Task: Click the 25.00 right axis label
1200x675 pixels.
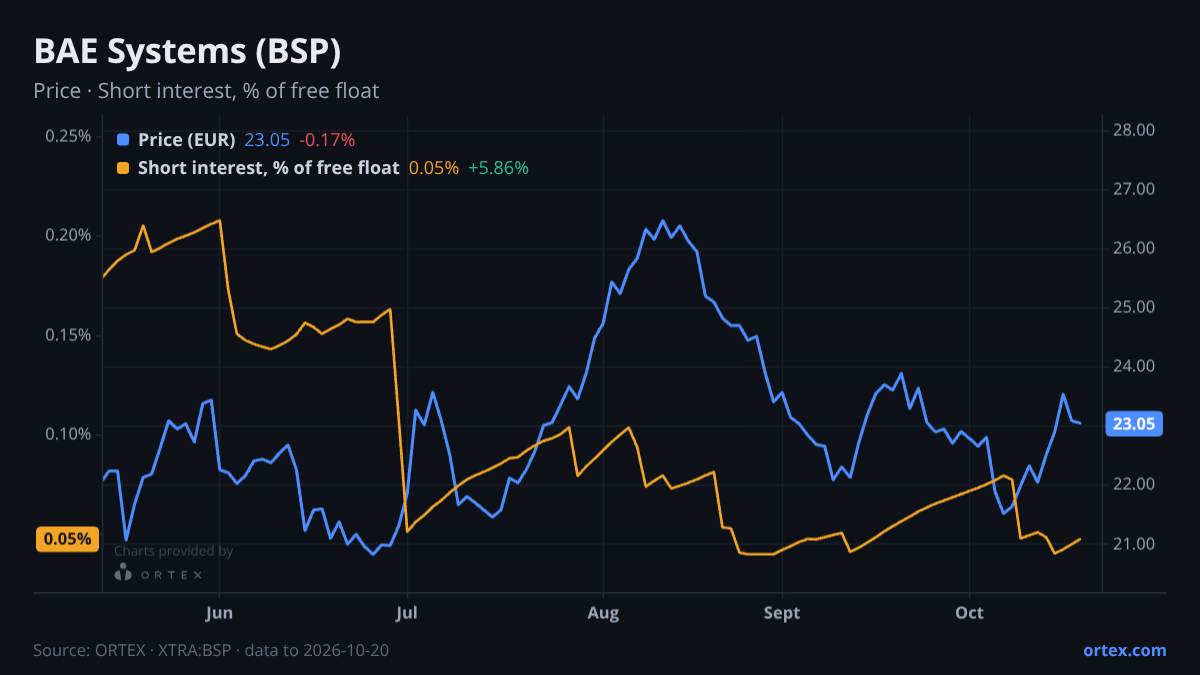Action: tap(1134, 307)
